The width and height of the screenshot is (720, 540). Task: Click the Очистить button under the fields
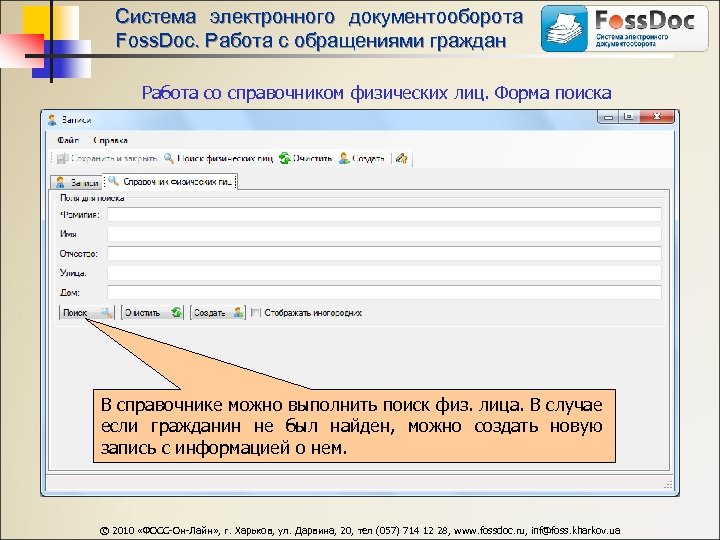pyautogui.click(x=152, y=313)
